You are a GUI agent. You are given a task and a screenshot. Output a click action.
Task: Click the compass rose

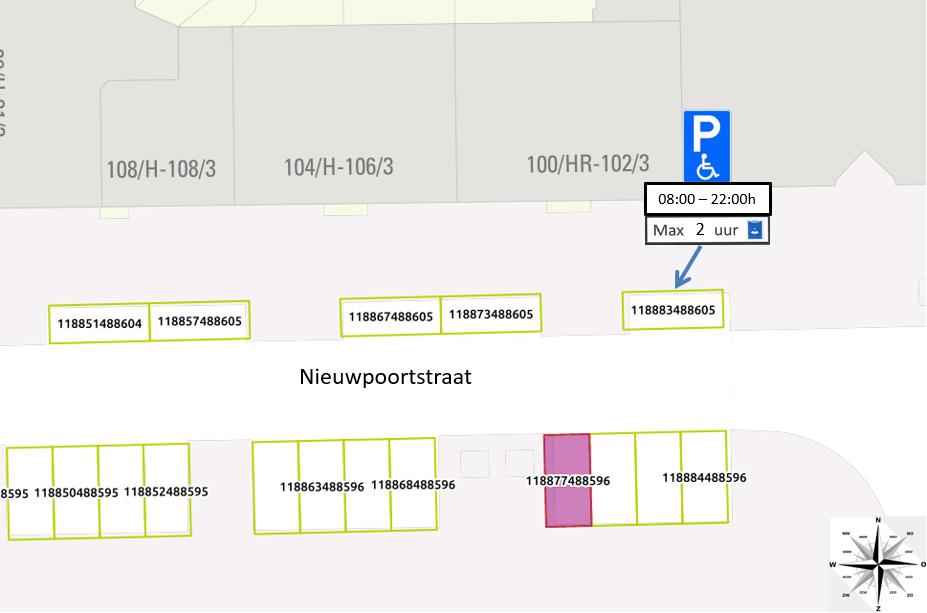click(x=877, y=563)
